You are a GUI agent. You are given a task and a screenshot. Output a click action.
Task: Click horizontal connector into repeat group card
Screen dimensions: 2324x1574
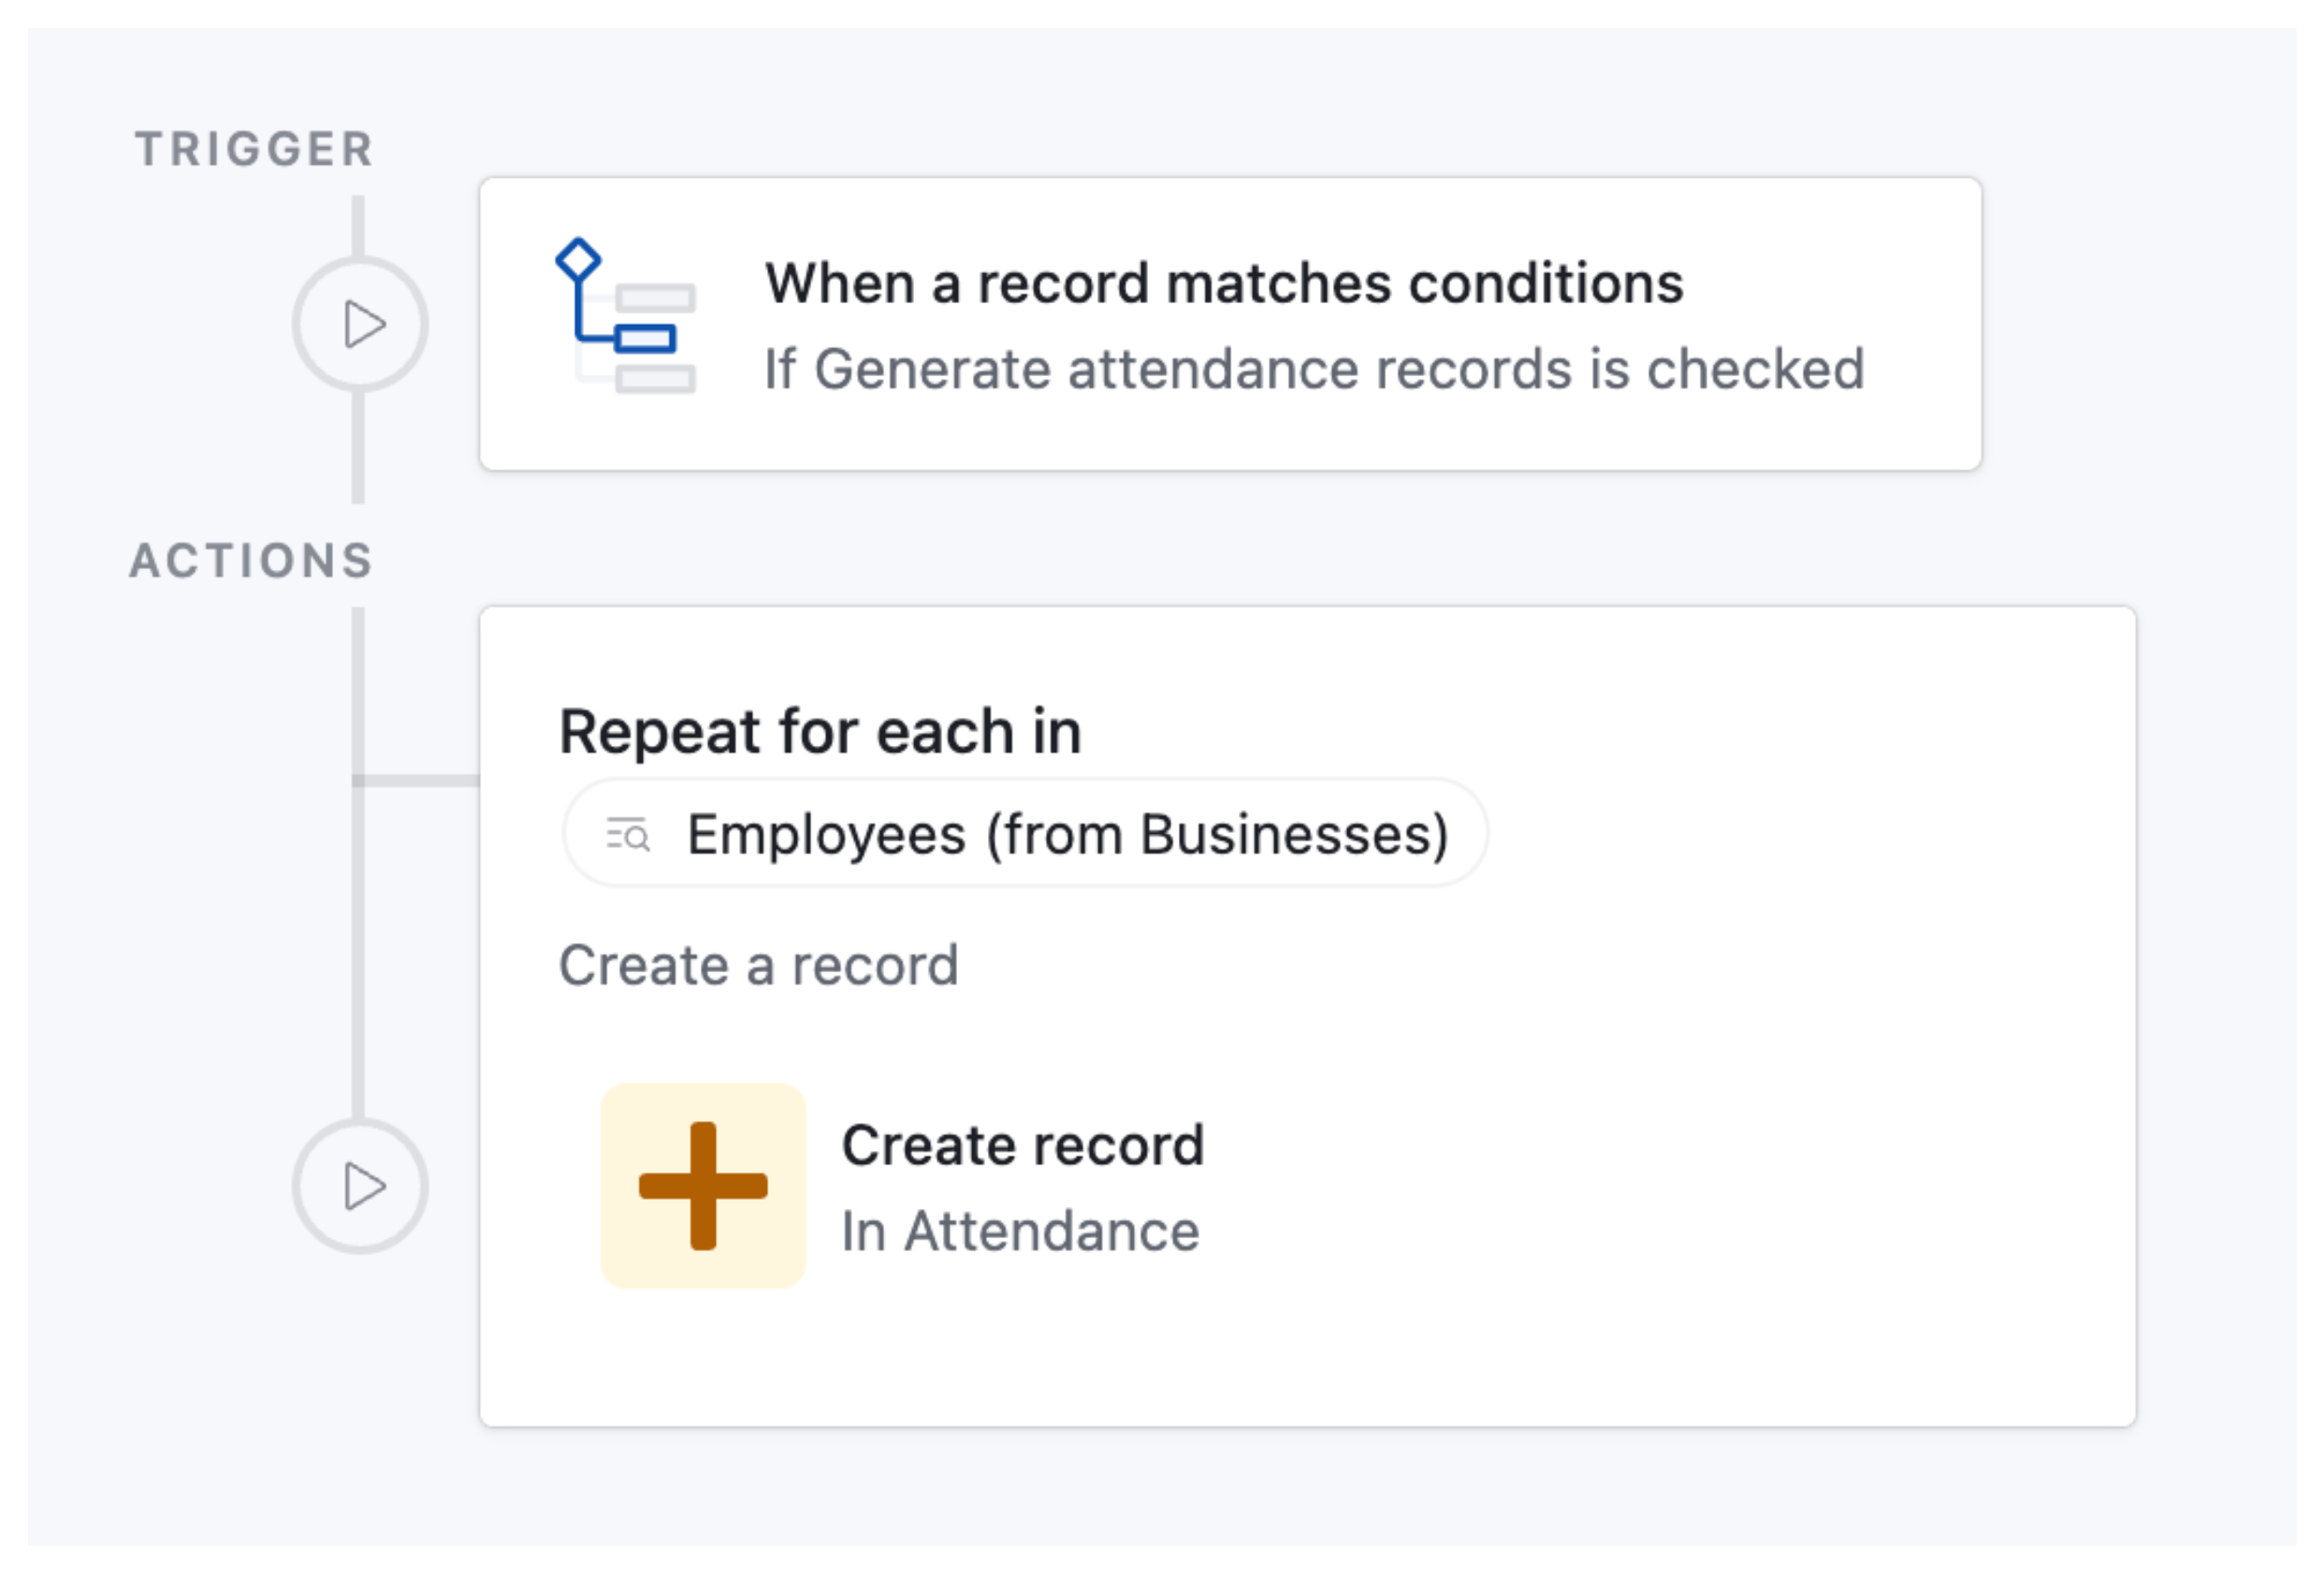click(416, 780)
